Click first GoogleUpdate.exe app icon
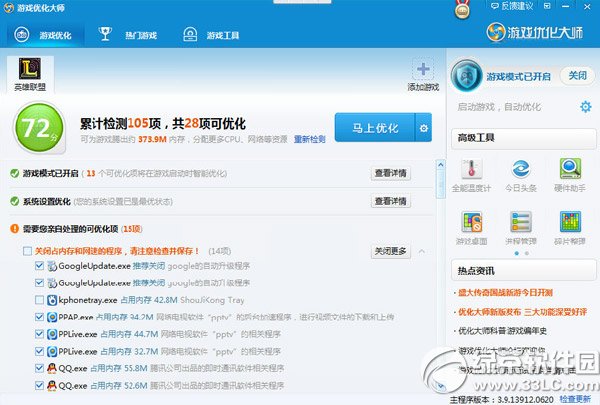This screenshot has height=405, width=600. [52, 266]
